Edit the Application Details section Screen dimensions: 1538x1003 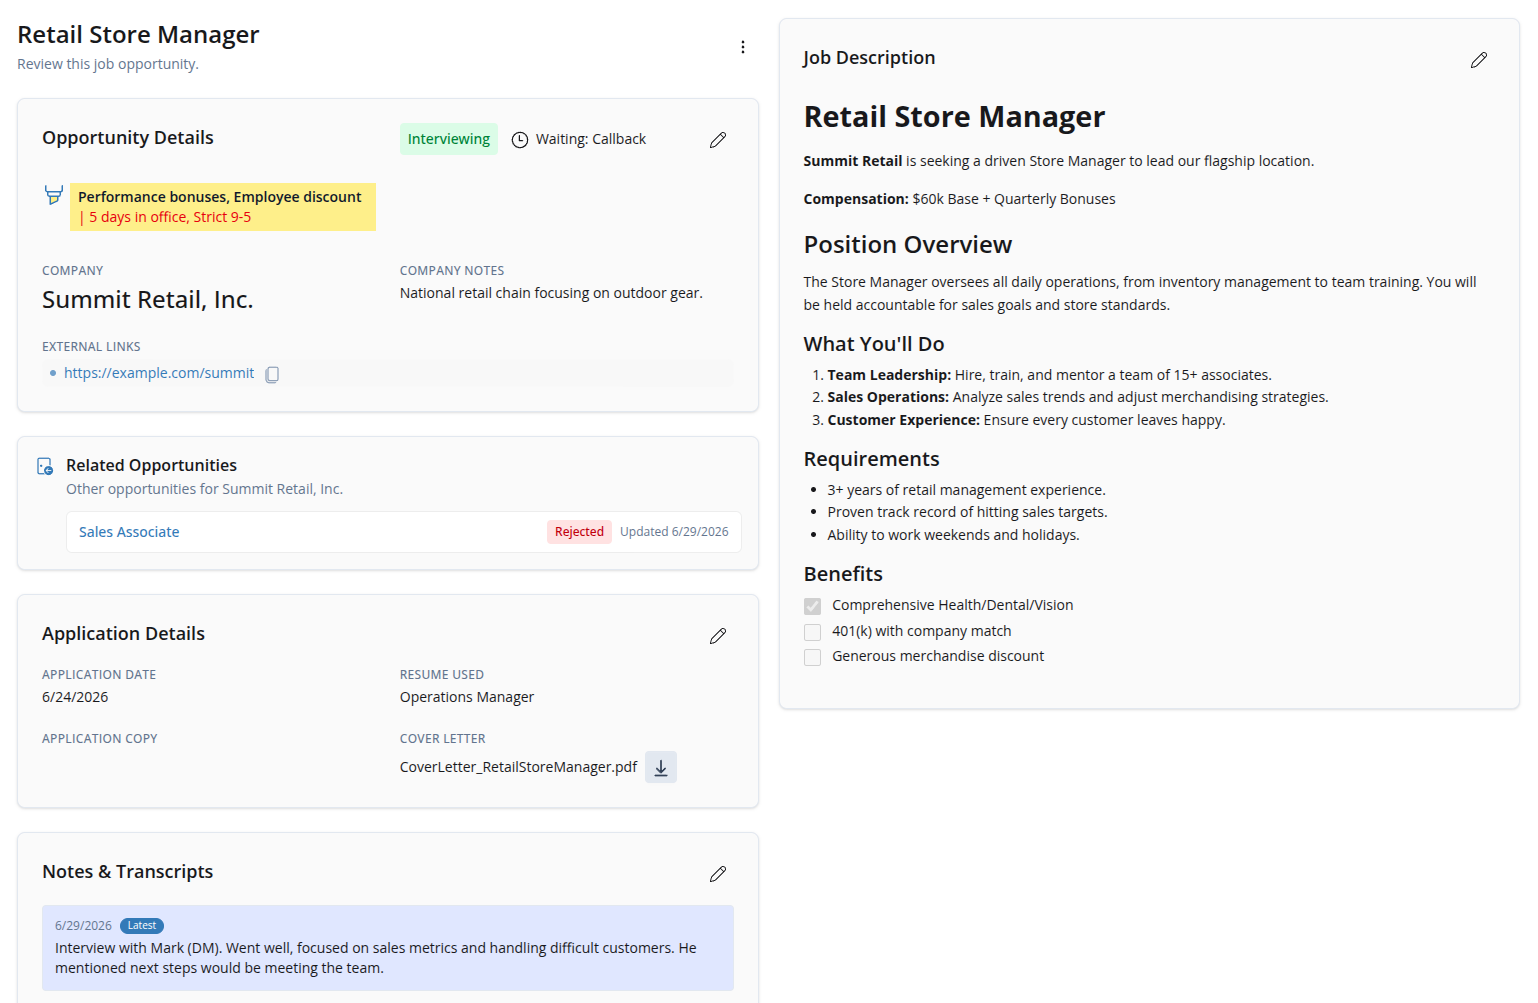(x=717, y=636)
